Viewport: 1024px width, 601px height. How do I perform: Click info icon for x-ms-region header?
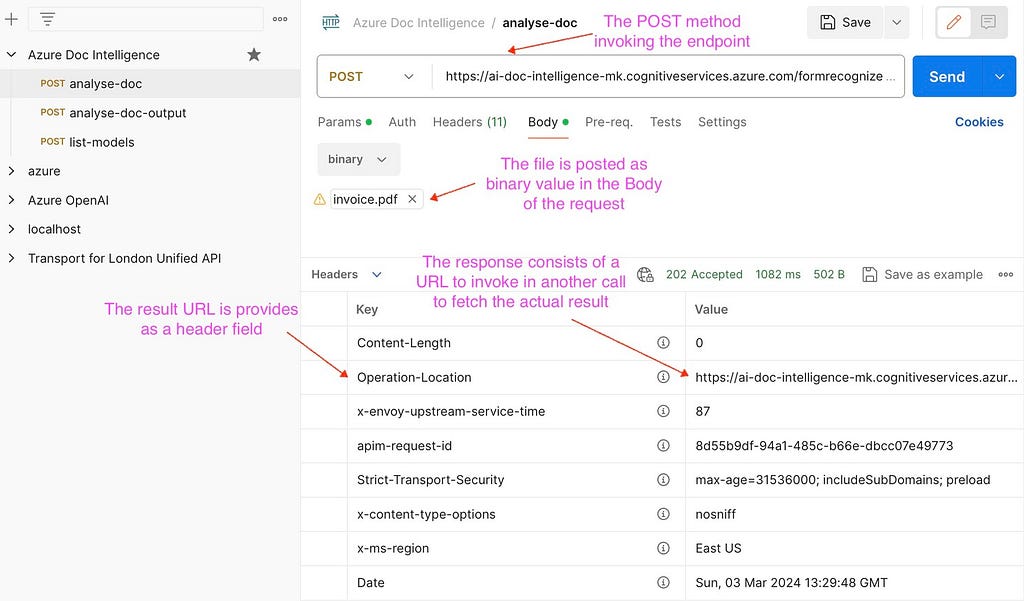663,548
